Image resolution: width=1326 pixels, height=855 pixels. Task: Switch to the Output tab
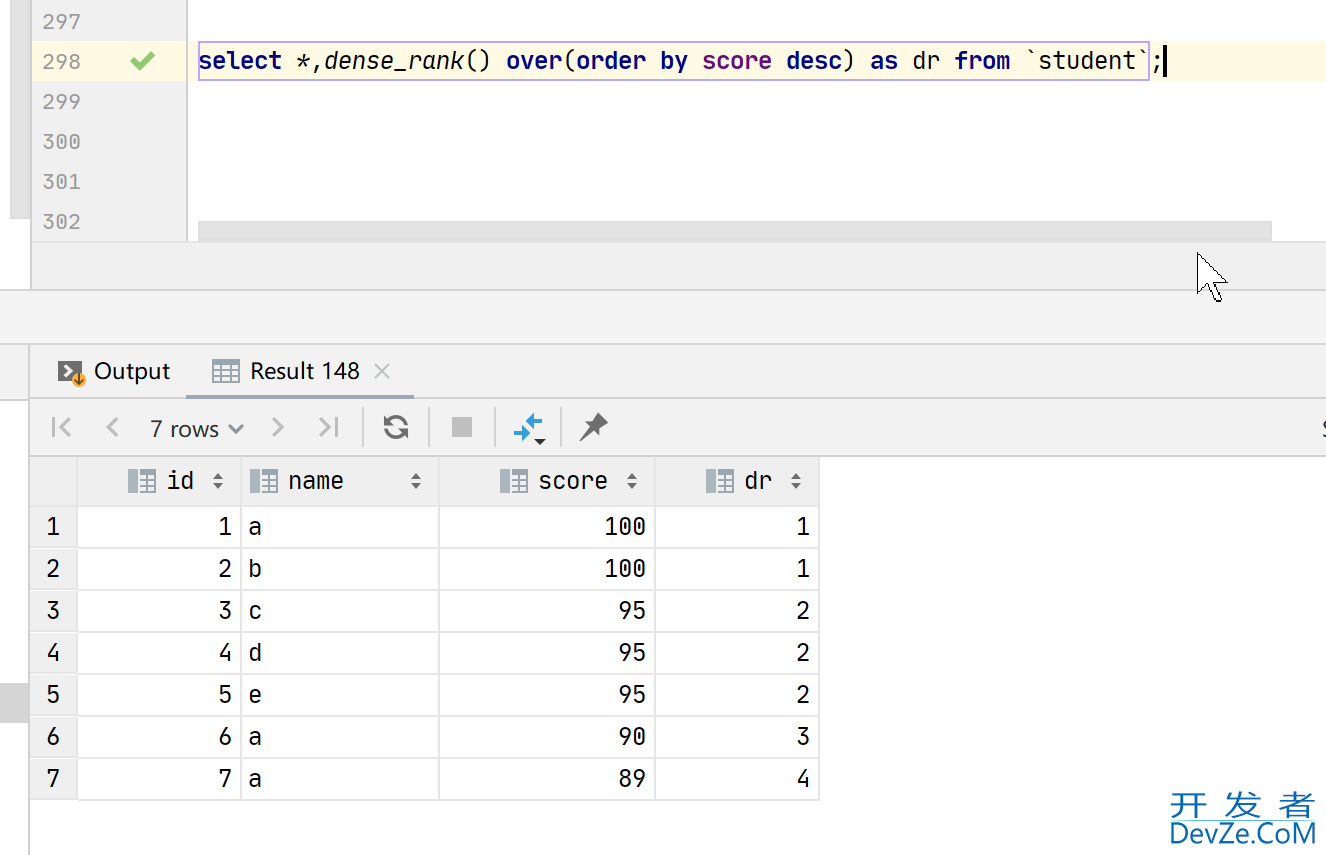pos(114,371)
